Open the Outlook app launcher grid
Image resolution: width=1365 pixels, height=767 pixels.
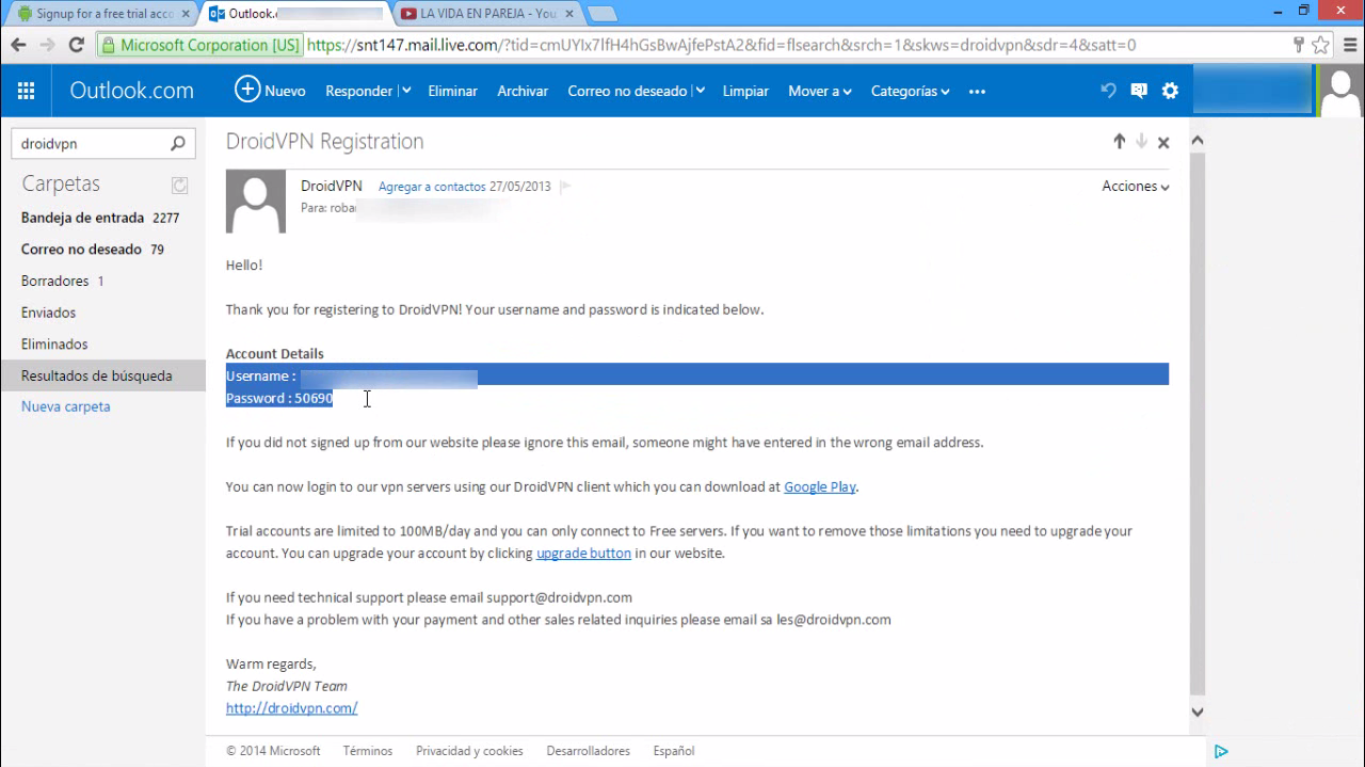point(26,91)
